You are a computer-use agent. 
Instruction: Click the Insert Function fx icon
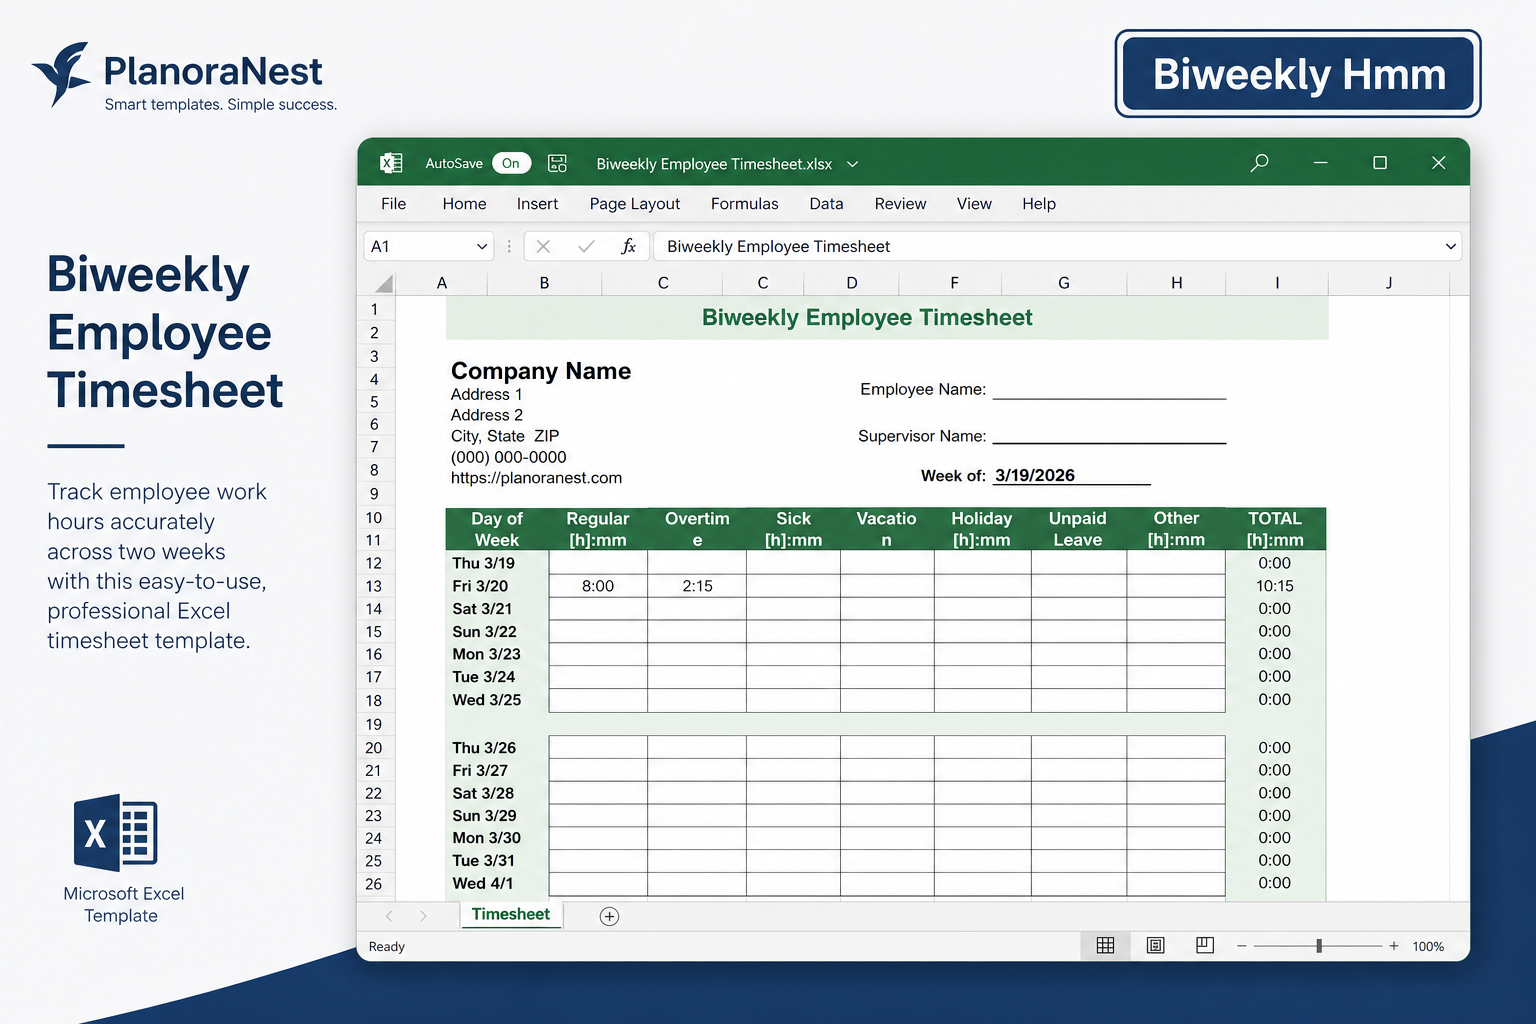click(x=628, y=246)
